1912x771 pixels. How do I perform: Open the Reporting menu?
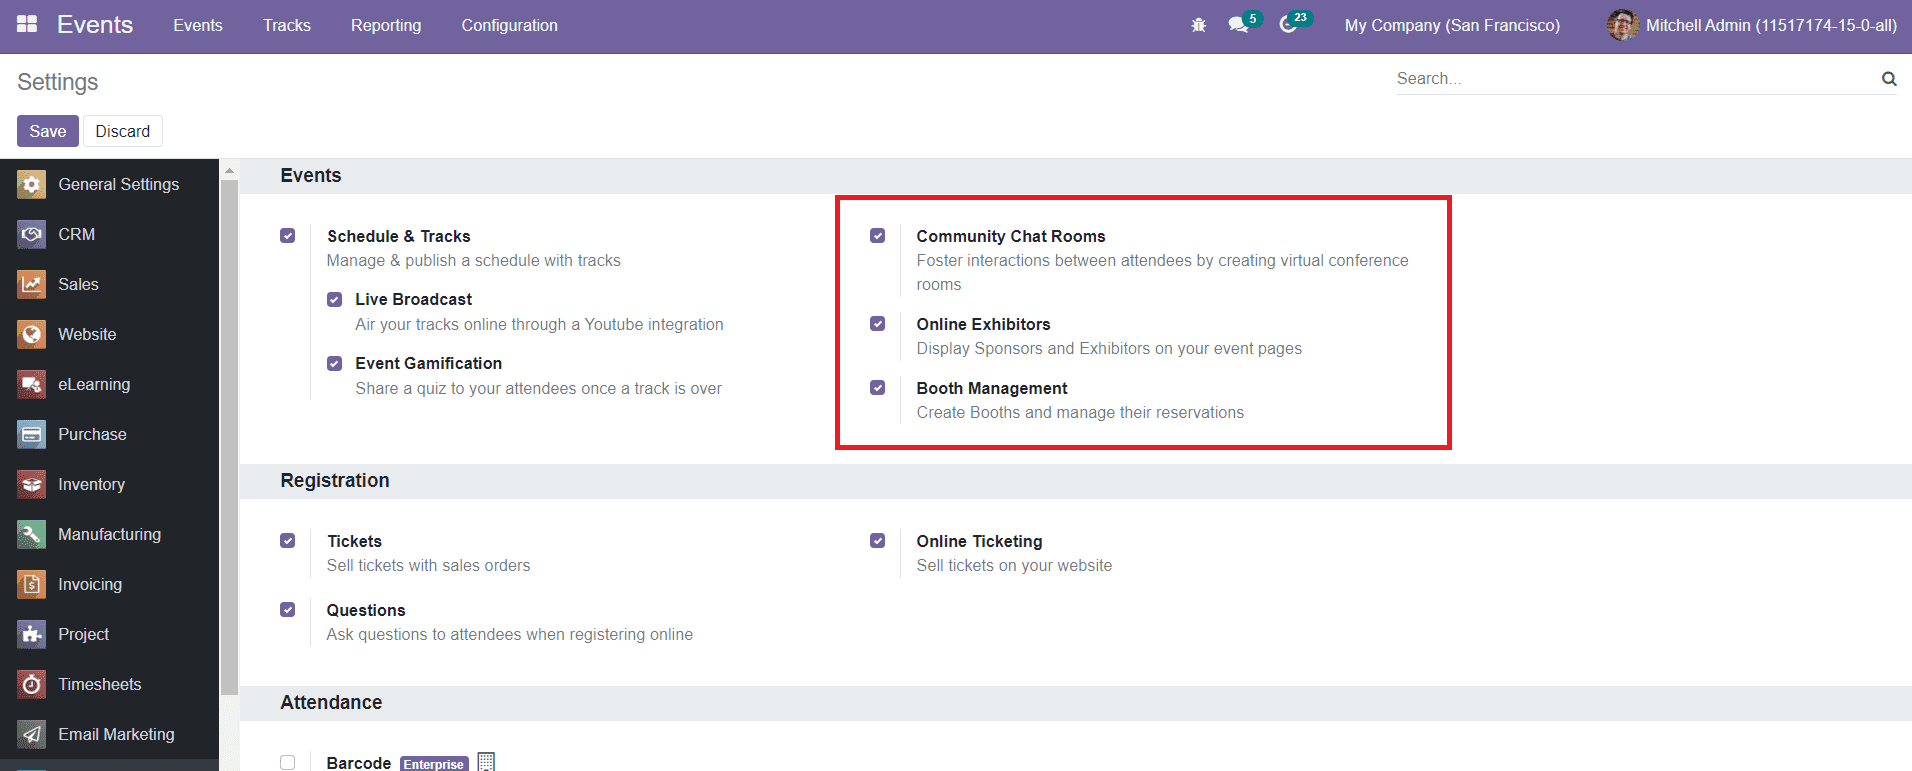(x=386, y=25)
